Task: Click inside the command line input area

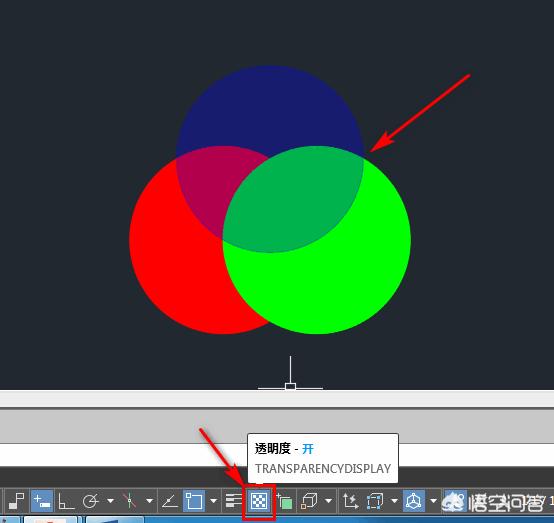Action: [x=124, y=455]
